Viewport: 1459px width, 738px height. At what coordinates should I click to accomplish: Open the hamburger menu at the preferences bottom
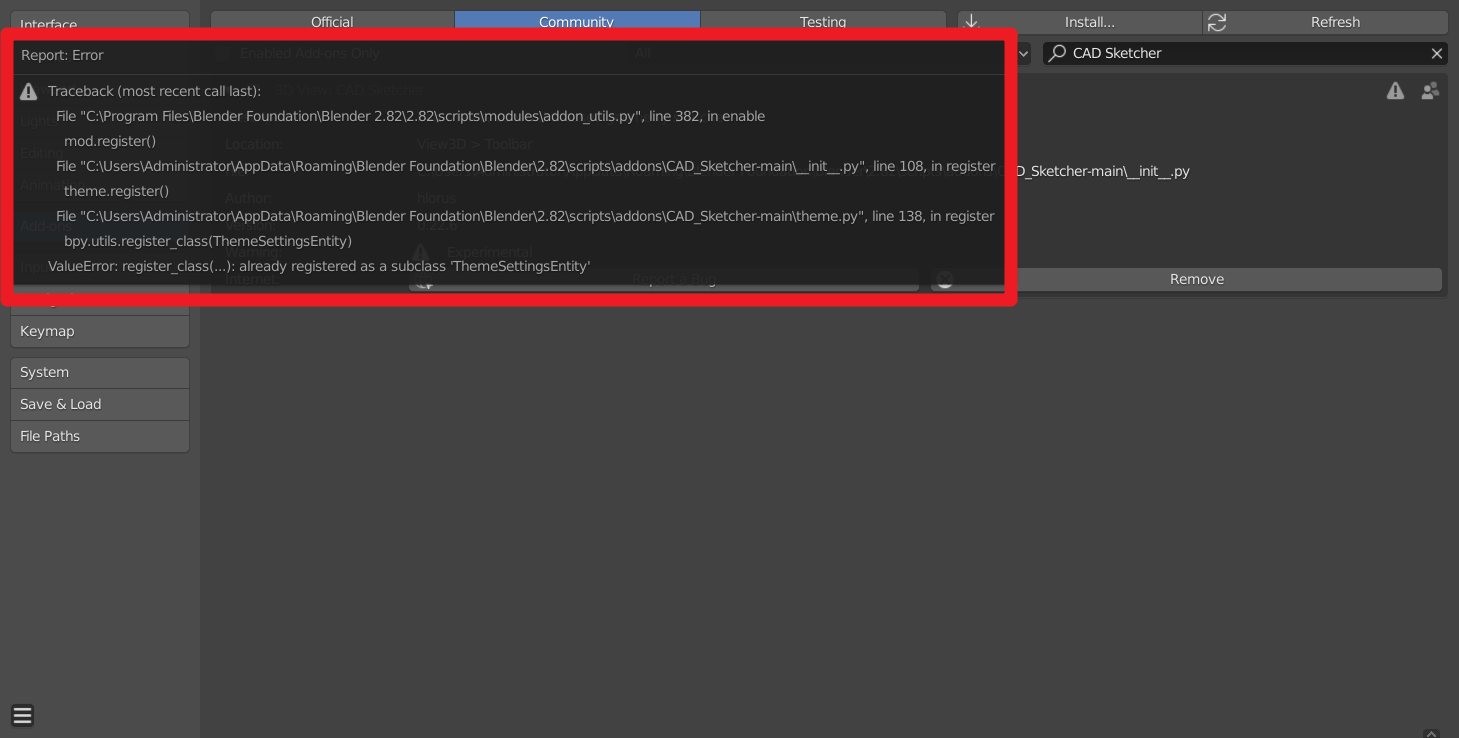point(22,716)
